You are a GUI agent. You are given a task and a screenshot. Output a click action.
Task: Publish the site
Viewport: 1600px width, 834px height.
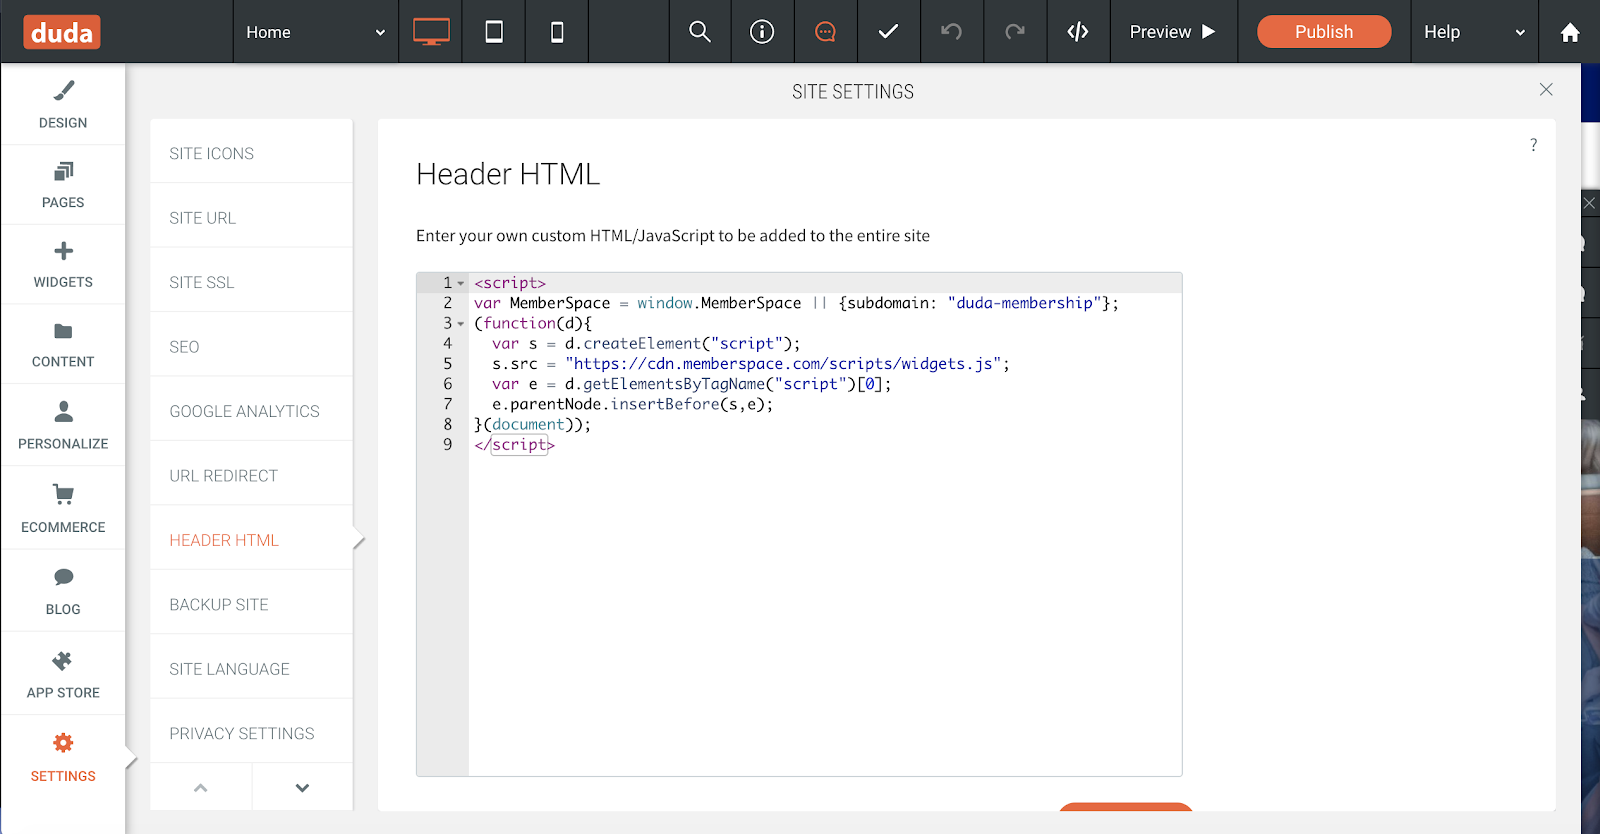[x=1324, y=32]
